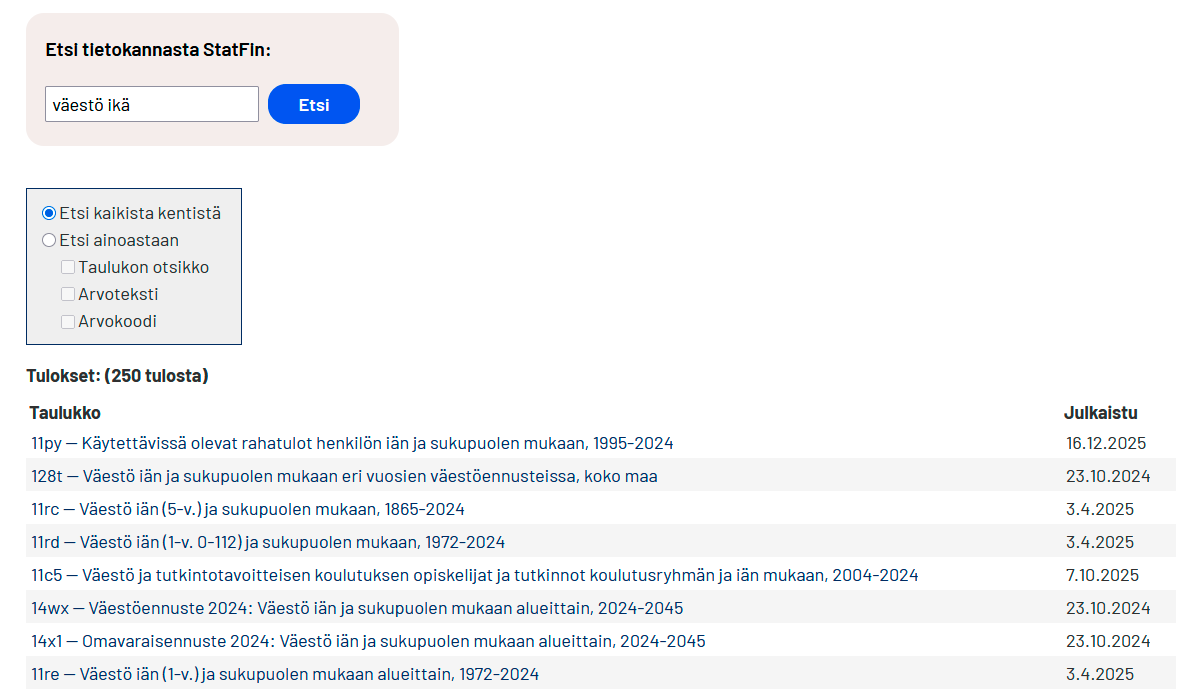Check the 'Taulukon otsikko' checkbox
The width and height of the screenshot is (1186, 698).
(68, 267)
